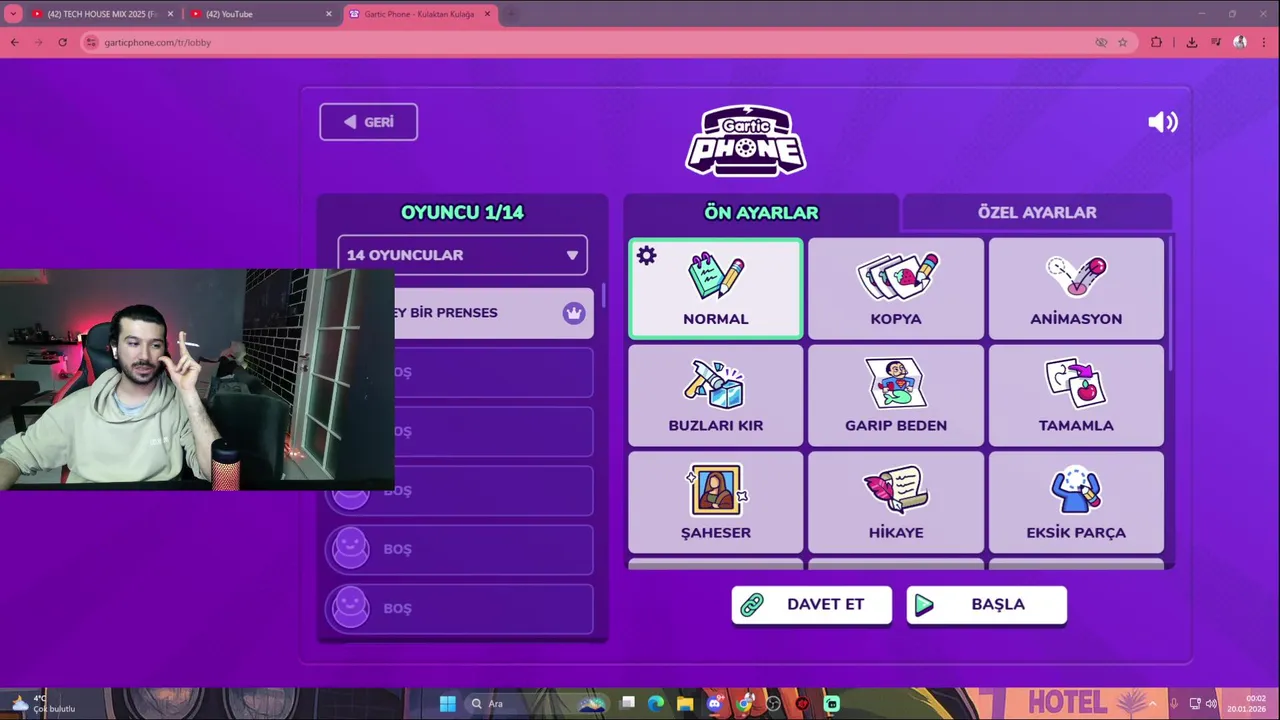Open File Explorer from the taskbar

[685, 703]
